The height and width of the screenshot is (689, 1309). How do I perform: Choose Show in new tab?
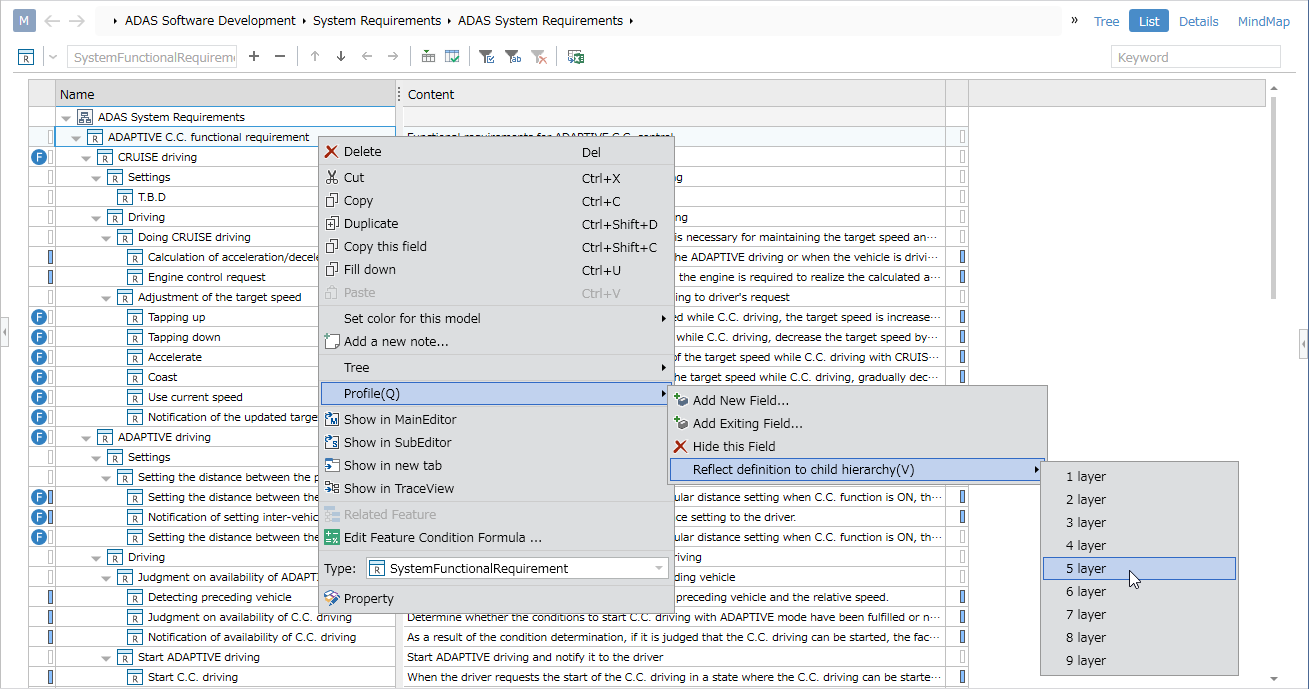pyautogui.click(x=497, y=465)
